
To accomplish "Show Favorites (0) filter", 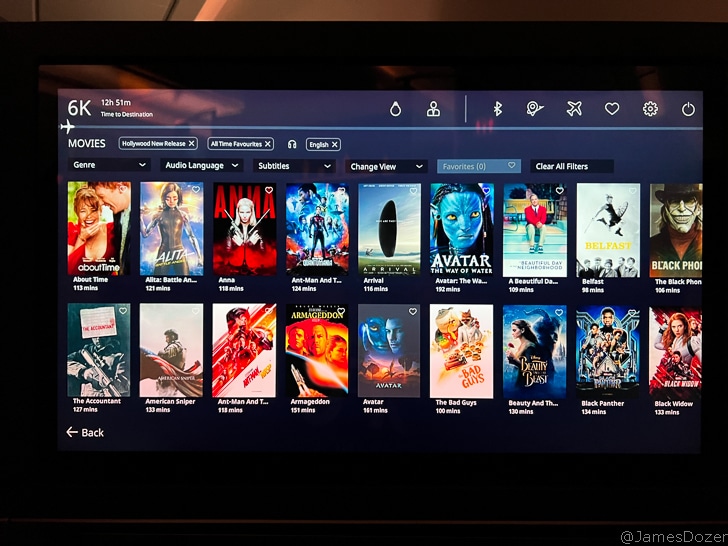I will point(479,166).
